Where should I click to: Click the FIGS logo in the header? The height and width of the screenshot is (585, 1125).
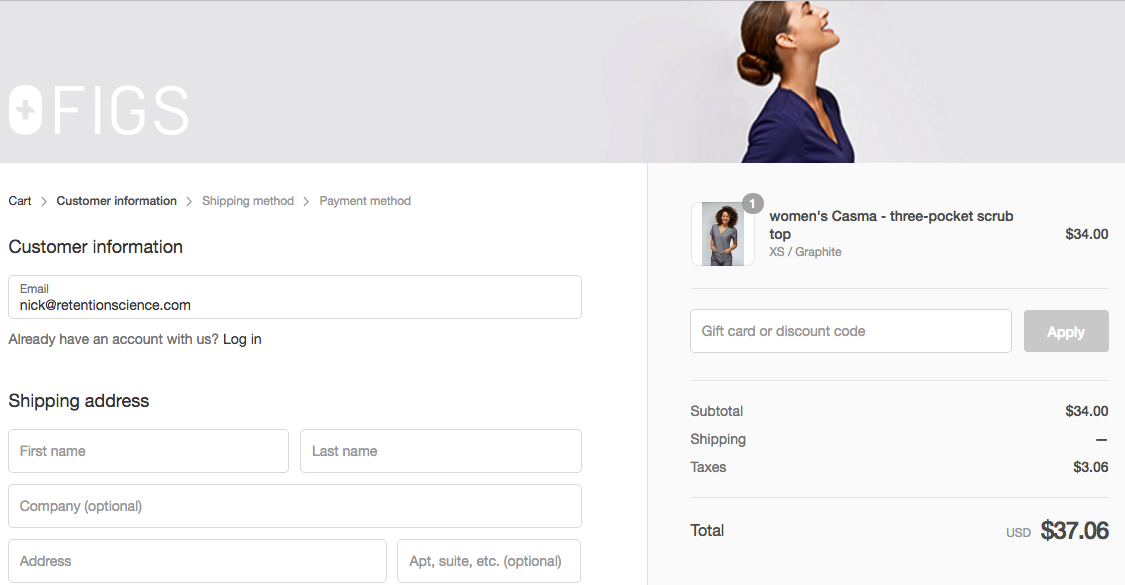[99, 110]
